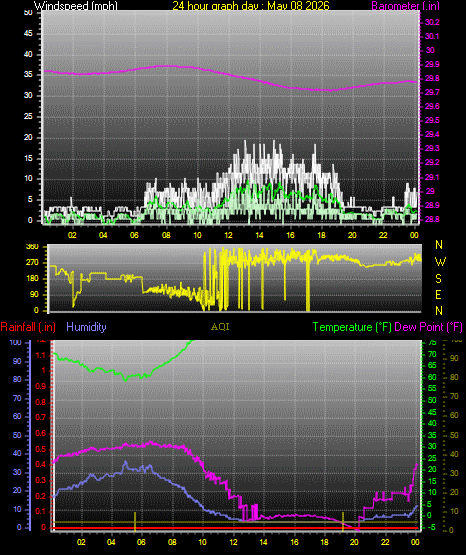Click the Windspeed (mph) axis title

76,5
